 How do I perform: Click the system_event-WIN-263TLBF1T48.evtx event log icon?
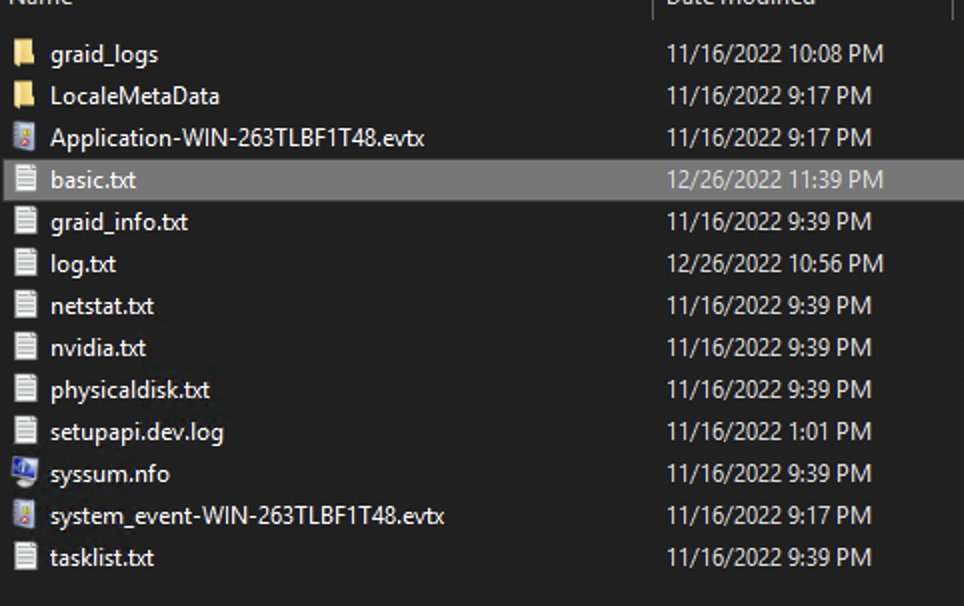coord(25,515)
